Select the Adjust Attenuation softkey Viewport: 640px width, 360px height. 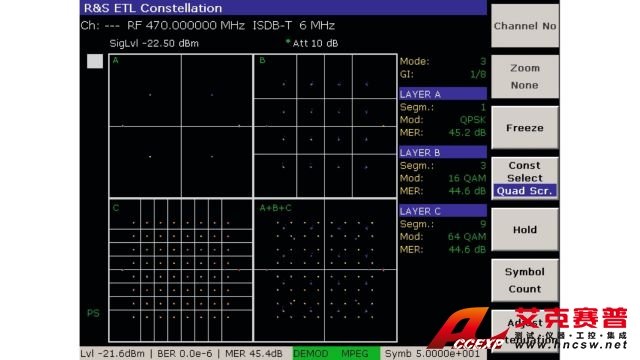[x=525, y=331]
